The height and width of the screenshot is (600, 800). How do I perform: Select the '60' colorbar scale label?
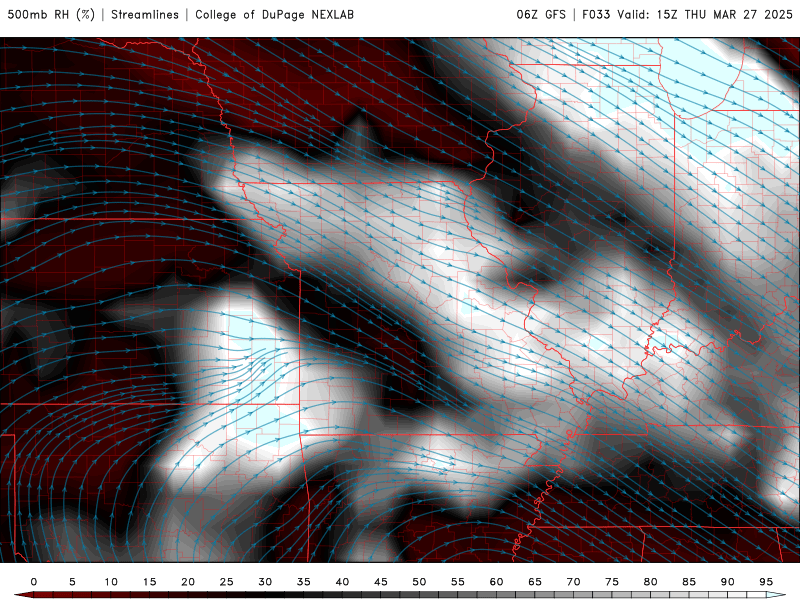coord(496,582)
